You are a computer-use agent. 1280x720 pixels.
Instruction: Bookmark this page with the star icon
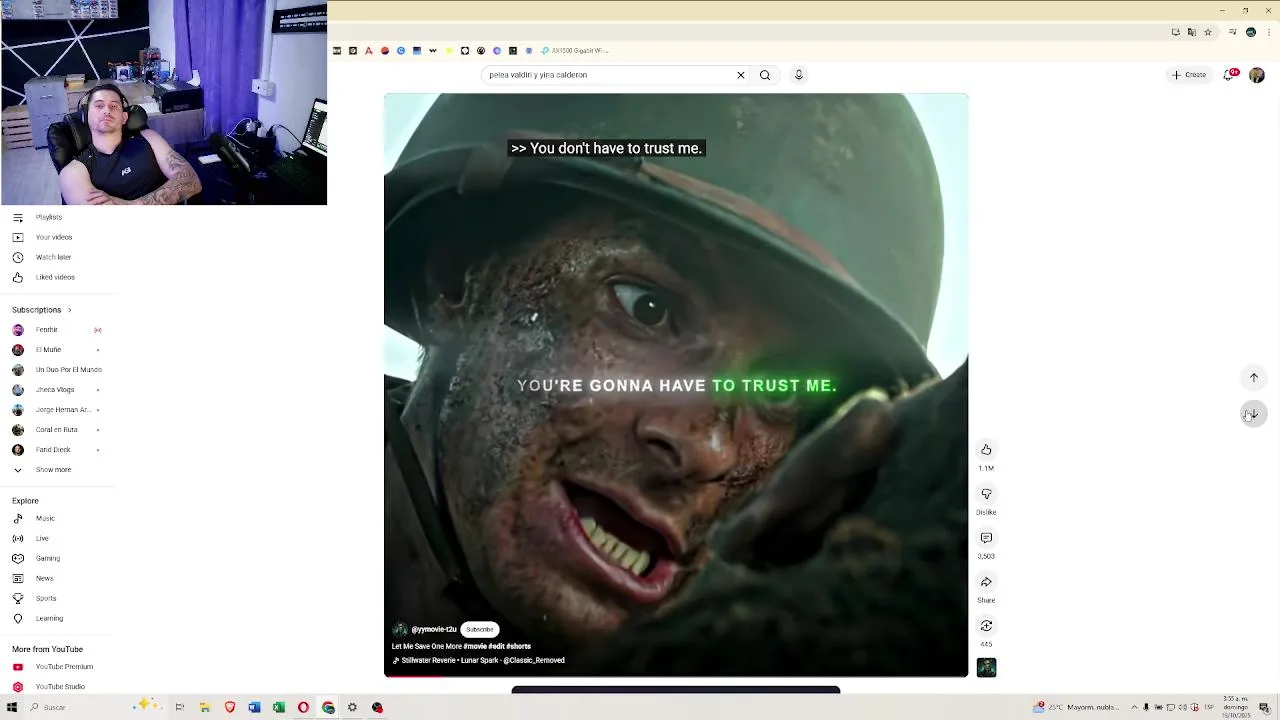pyautogui.click(x=1208, y=32)
